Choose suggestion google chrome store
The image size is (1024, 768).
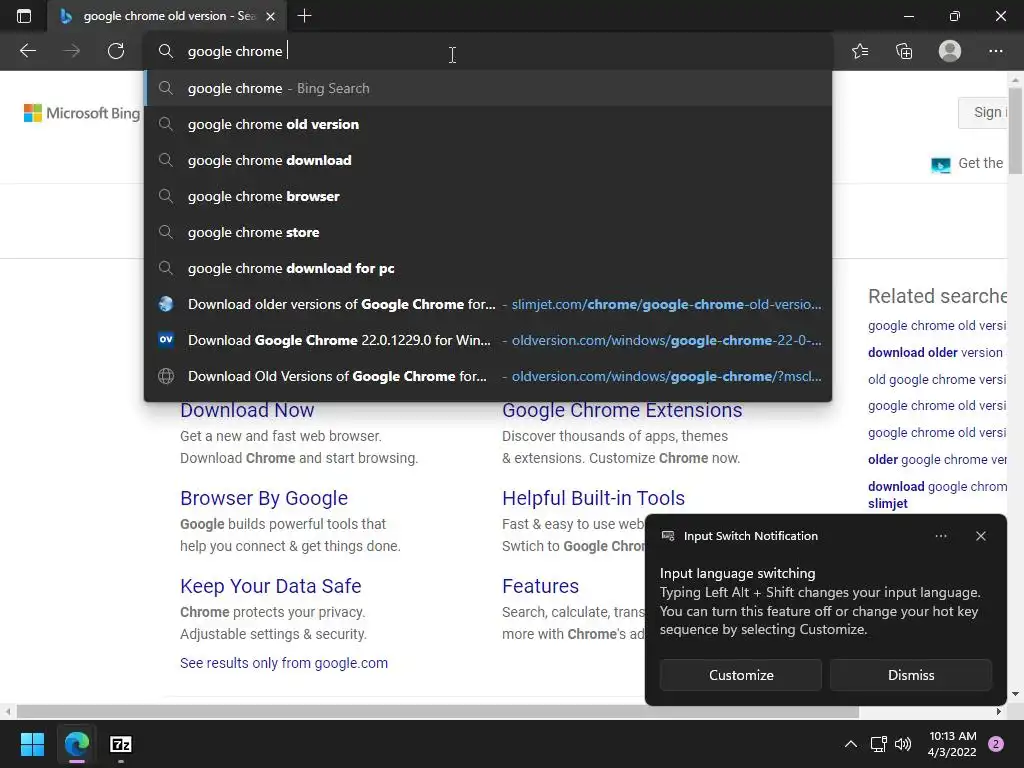488,232
